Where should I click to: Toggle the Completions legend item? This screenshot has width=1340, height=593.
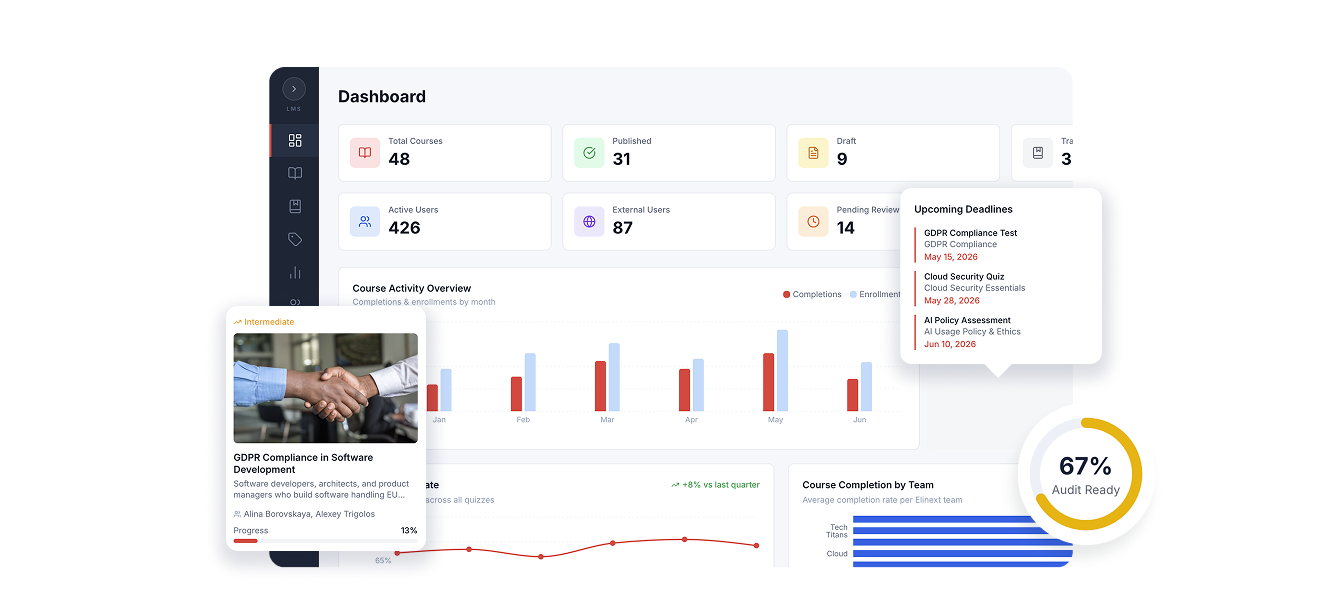tap(812, 295)
